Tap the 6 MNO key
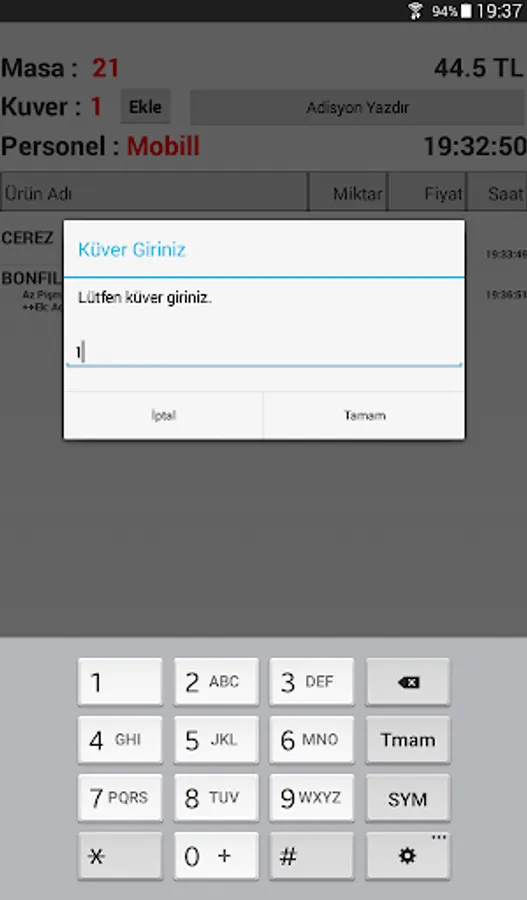The width and height of the screenshot is (527, 900). (312, 740)
